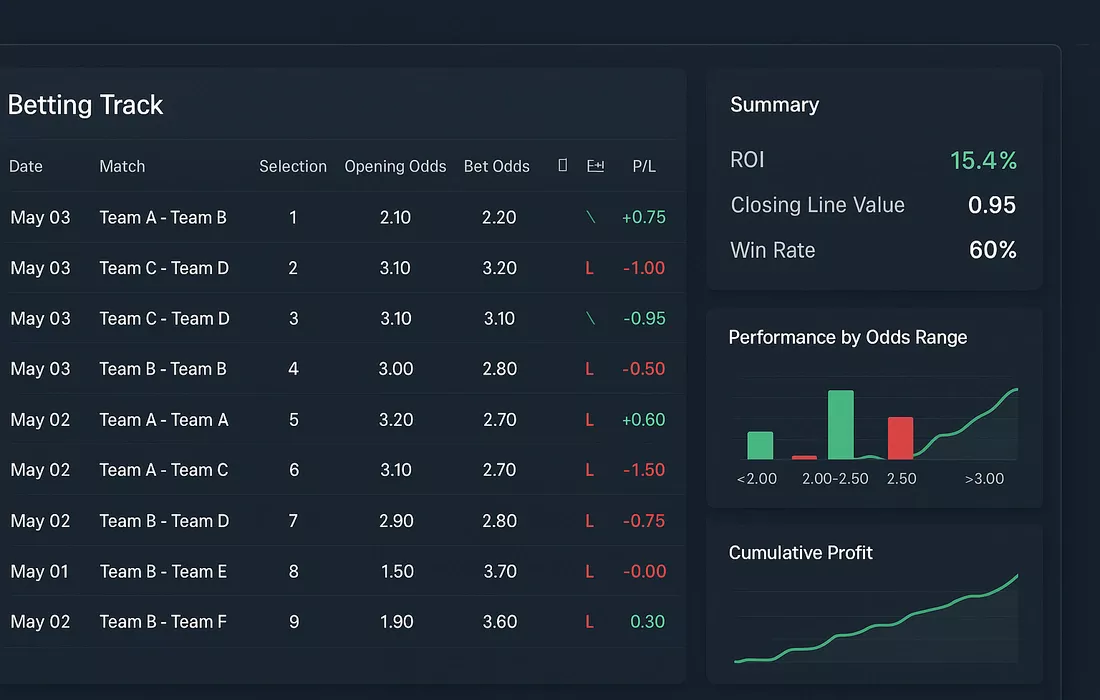Select the Team B - Team B match
The height and width of the screenshot is (700, 1100).
(x=163, y=369)
